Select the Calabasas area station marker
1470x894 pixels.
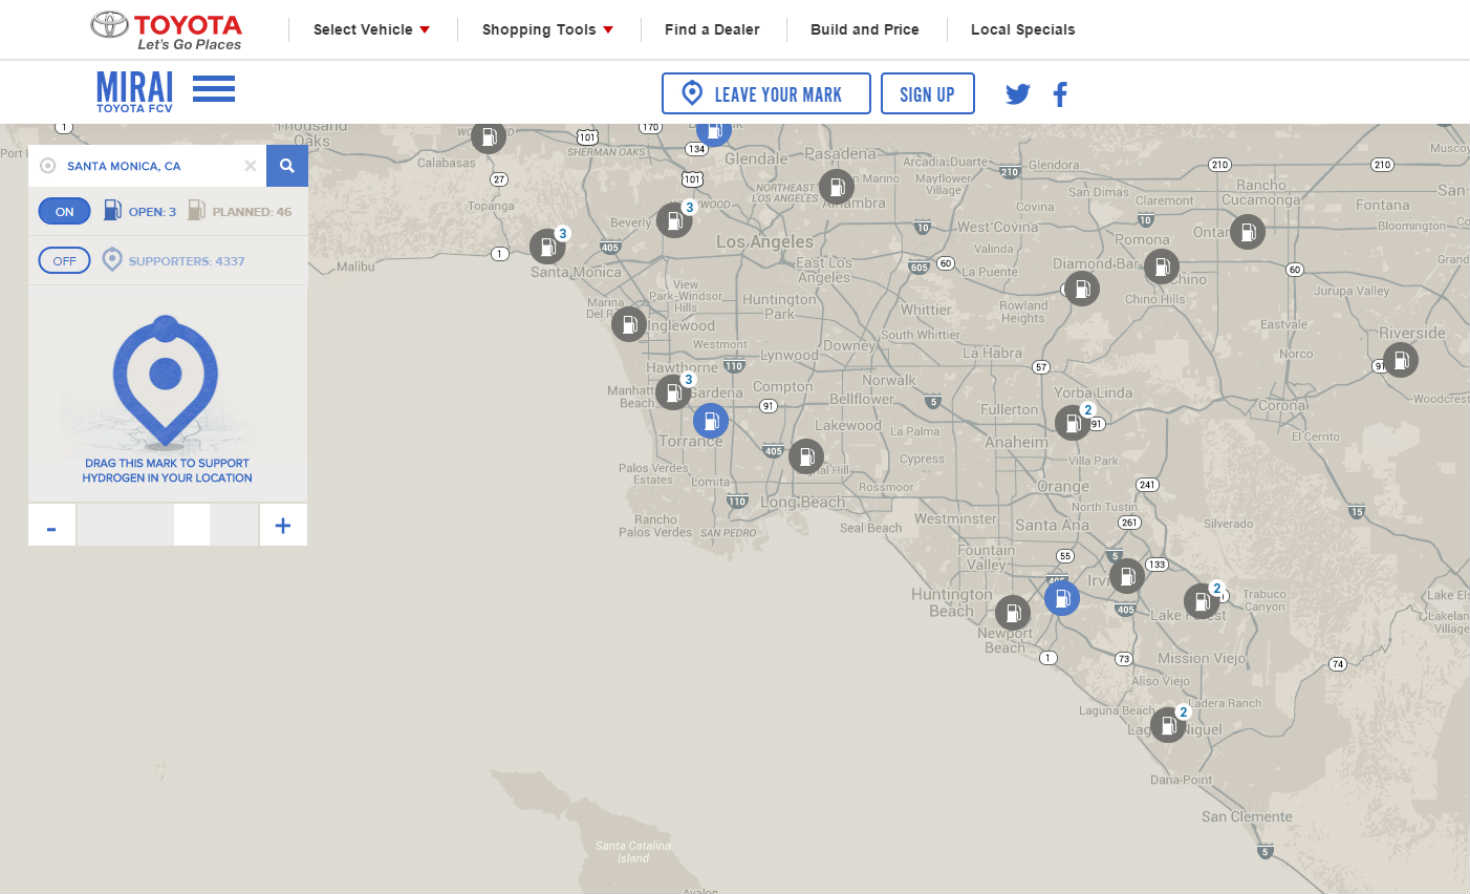point(488,137)
